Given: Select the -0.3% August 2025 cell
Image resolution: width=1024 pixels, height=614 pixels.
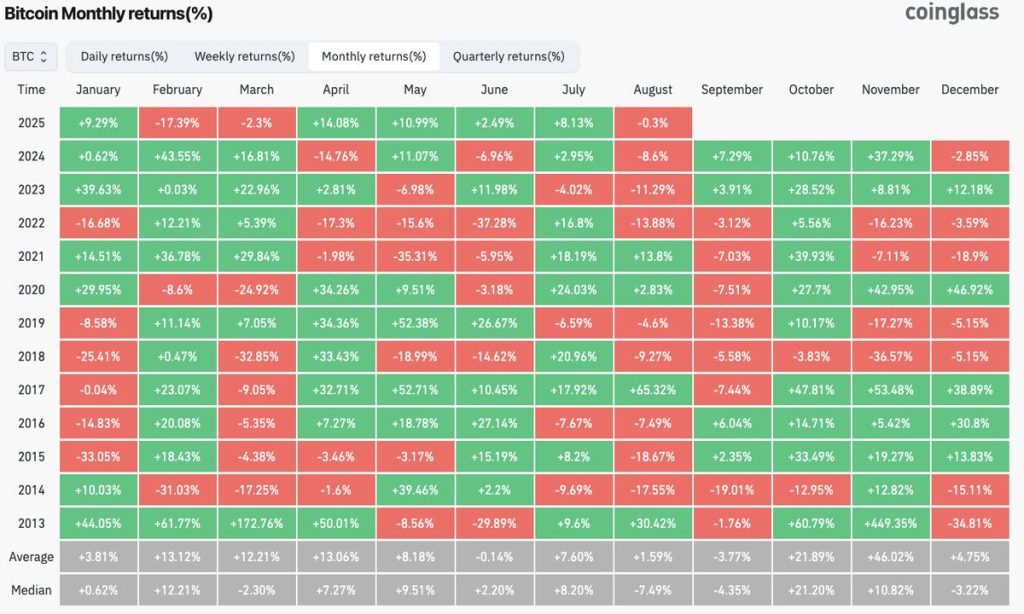Looking at the screenshot, I should (652, 122).
